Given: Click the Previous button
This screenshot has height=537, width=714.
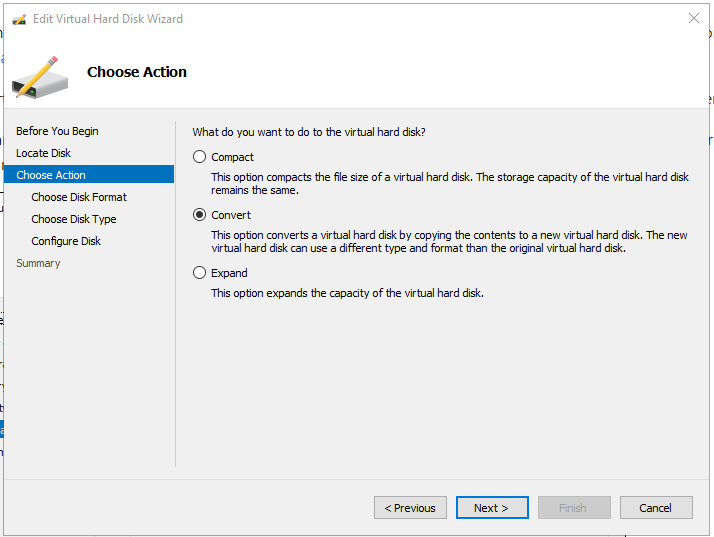Looking at the screenshot, I should pyautogui.click(x=410, y=507).
